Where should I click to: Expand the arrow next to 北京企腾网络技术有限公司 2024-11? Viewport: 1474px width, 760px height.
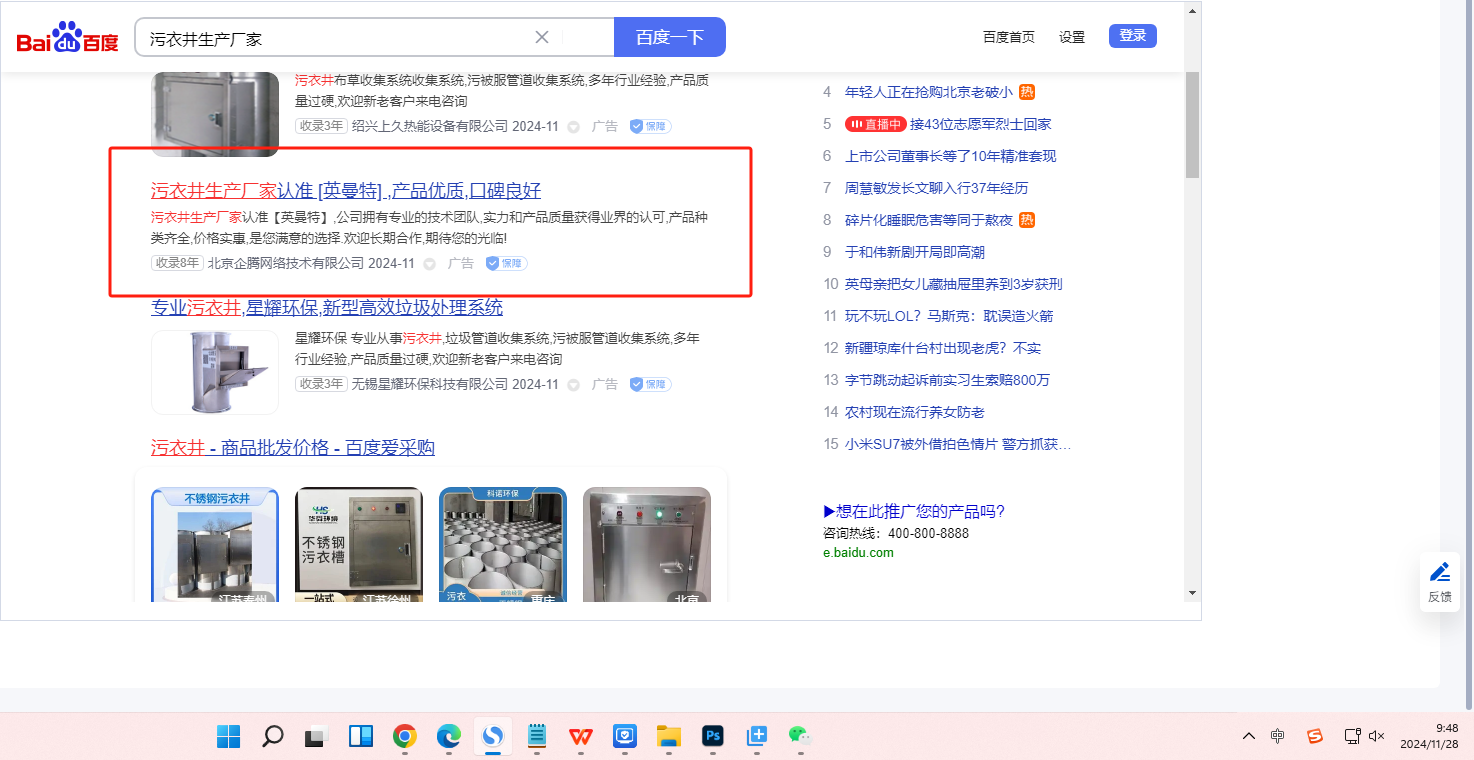point(430,264)
